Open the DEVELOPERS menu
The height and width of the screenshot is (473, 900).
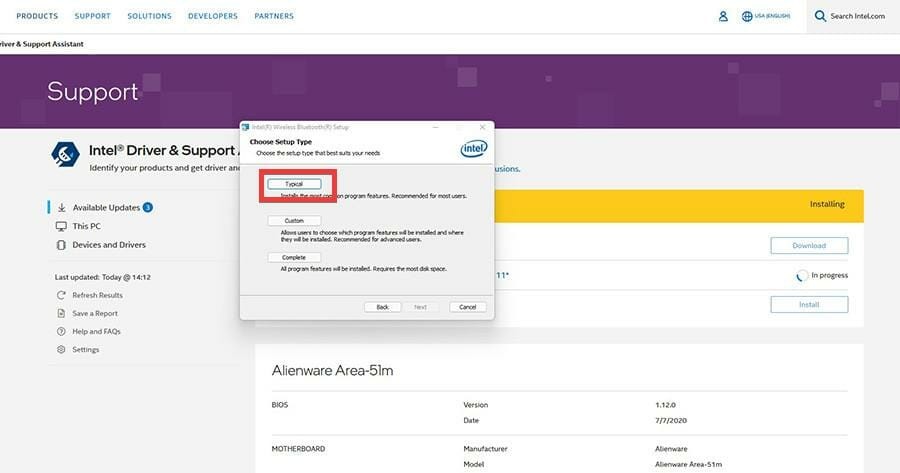212,16
